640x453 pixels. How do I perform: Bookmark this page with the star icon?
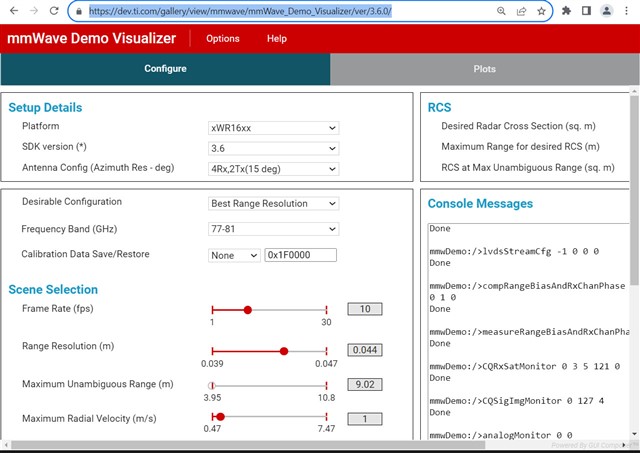click(x=541, y=11)
